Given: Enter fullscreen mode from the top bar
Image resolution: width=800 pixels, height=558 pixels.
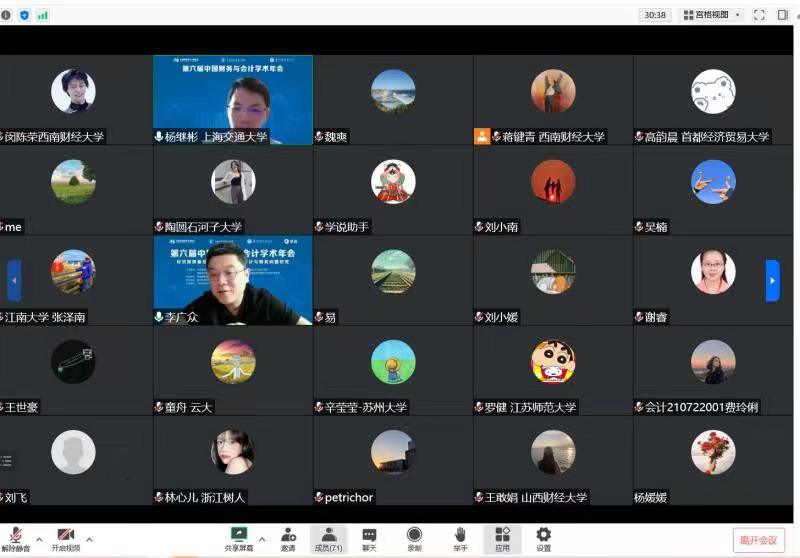Looking at the screenshot, I should click(759, 15).
